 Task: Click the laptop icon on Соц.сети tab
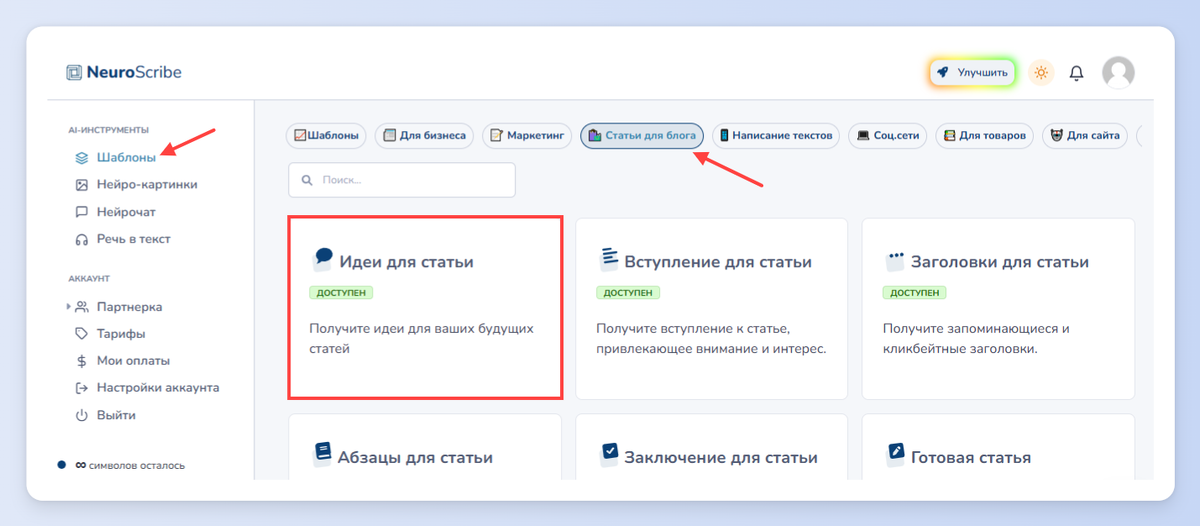(863, 135)
